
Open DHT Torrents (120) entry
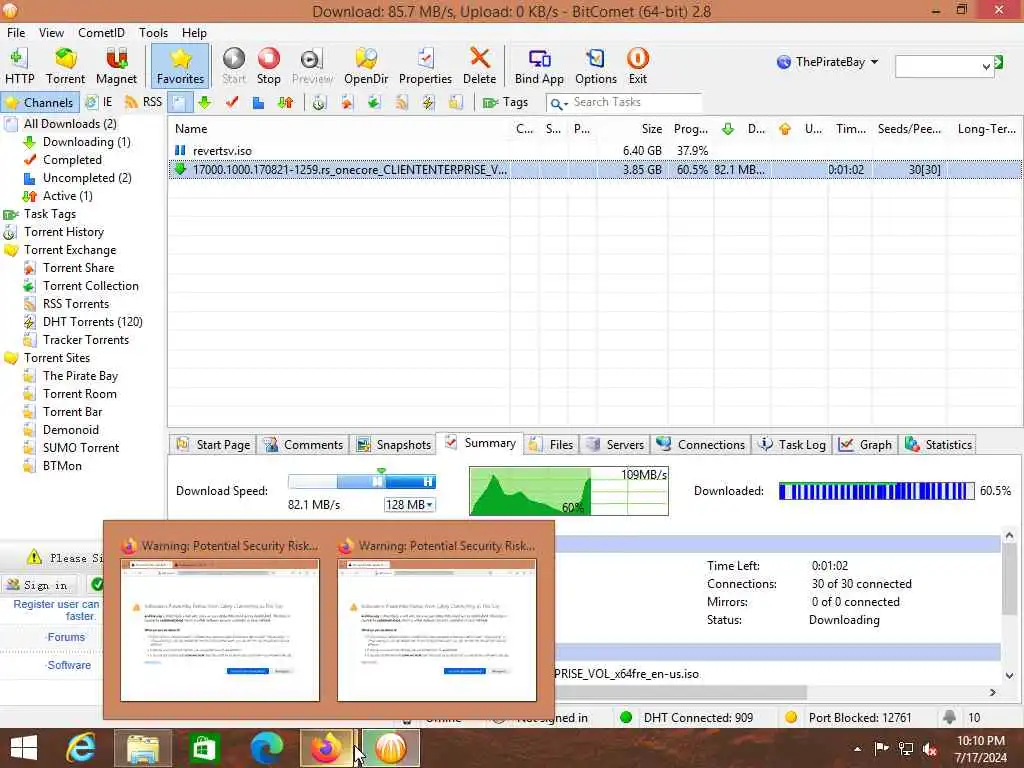coord(92,322)
